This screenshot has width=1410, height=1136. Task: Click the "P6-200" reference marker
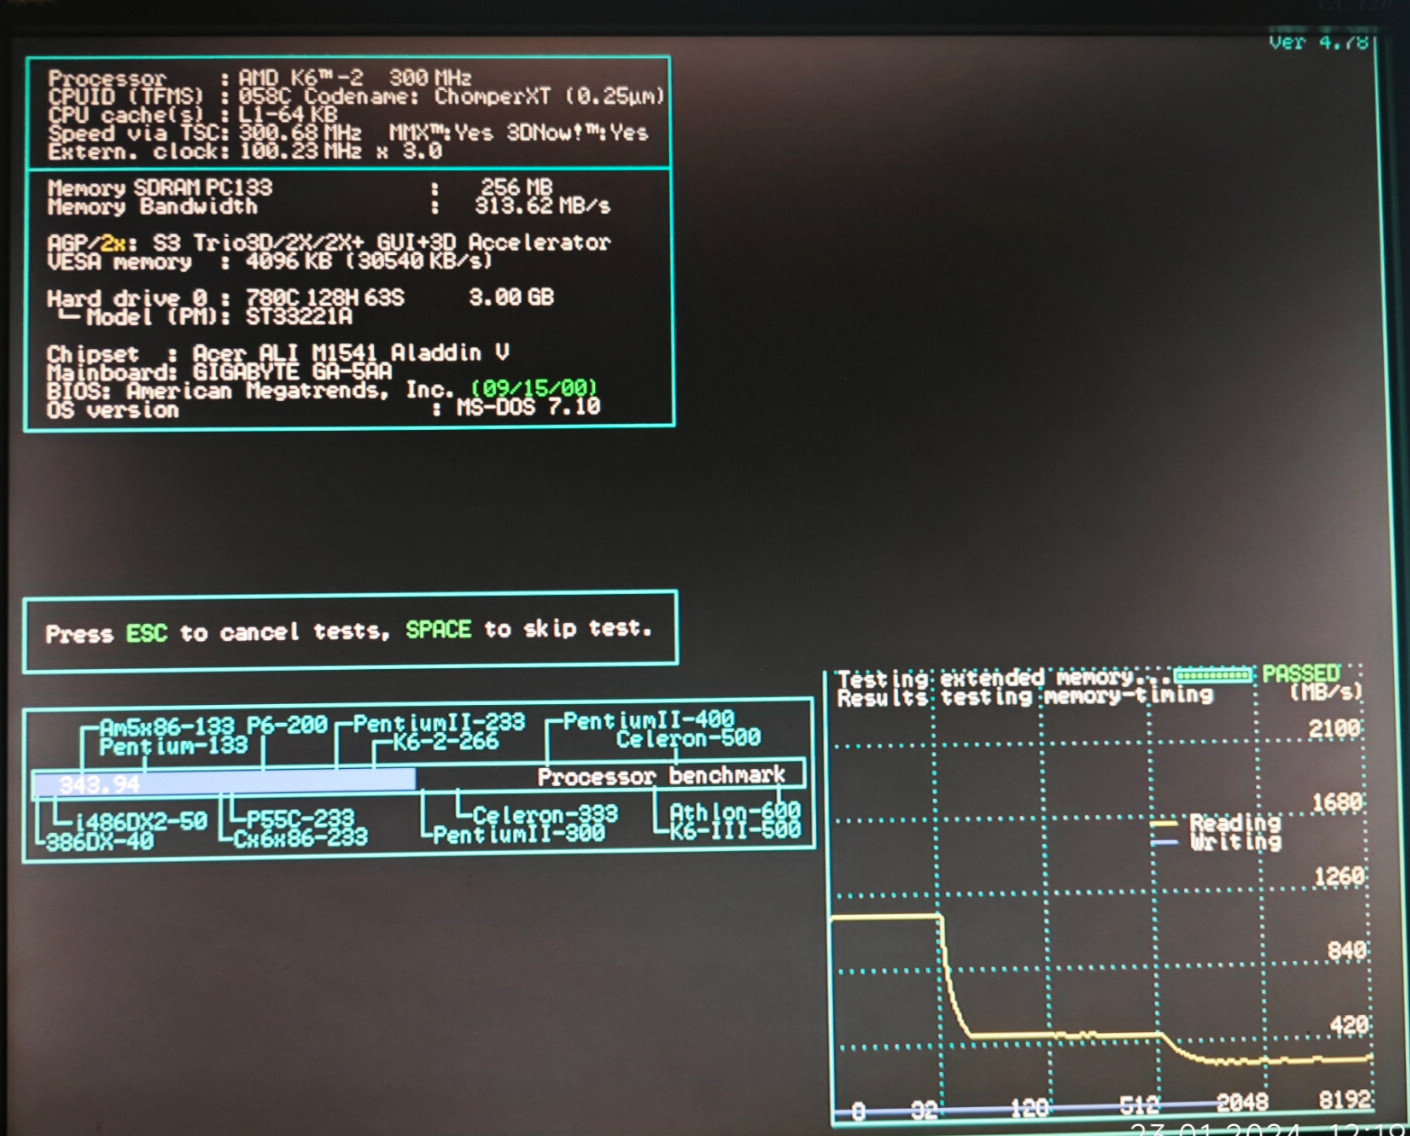tap(287, 725)
